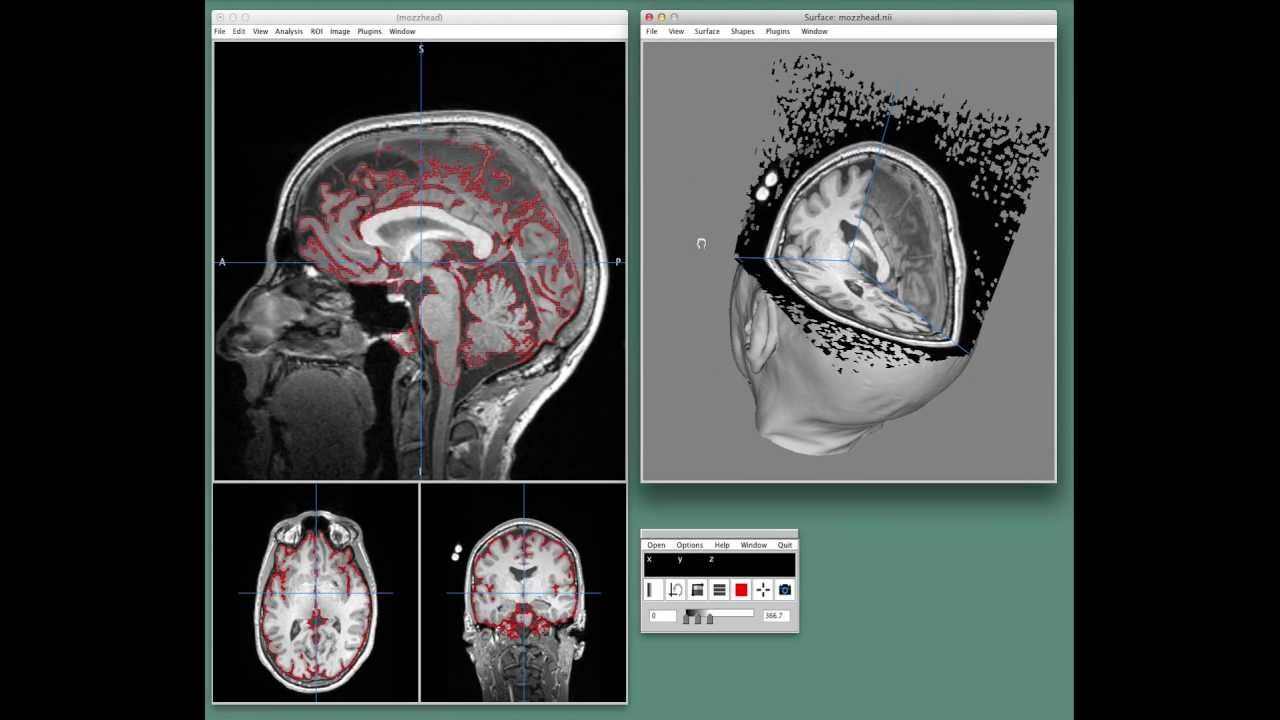The image size is (1280, 720).
Task: Open the Window menu in tool panel
Action: (x=754, y=545)
